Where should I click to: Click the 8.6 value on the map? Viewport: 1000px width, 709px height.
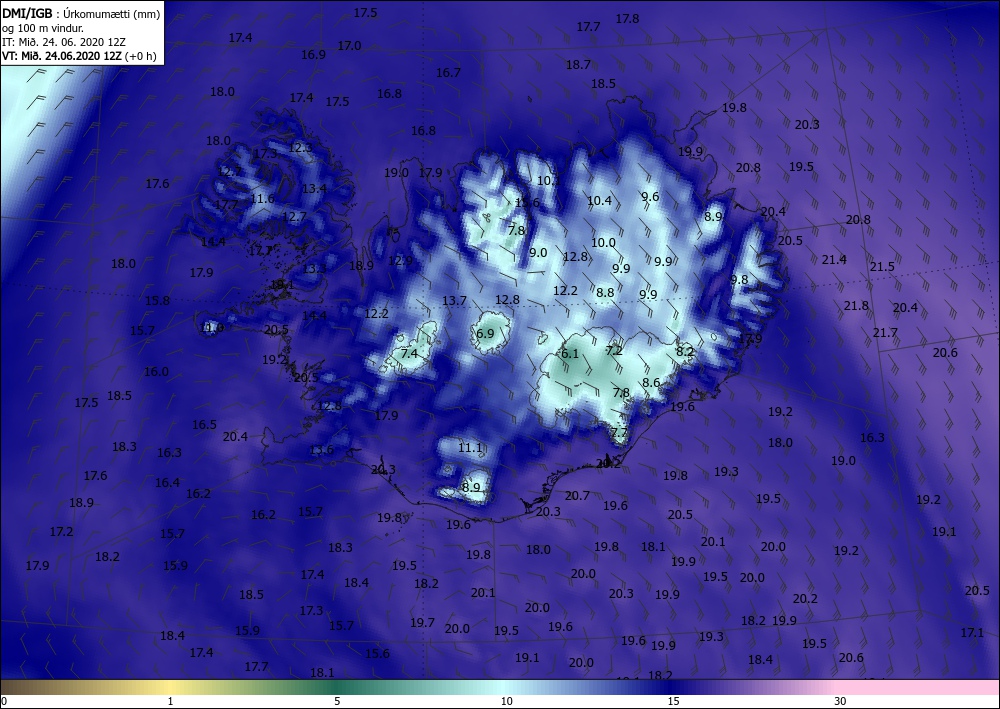[651, 383]
